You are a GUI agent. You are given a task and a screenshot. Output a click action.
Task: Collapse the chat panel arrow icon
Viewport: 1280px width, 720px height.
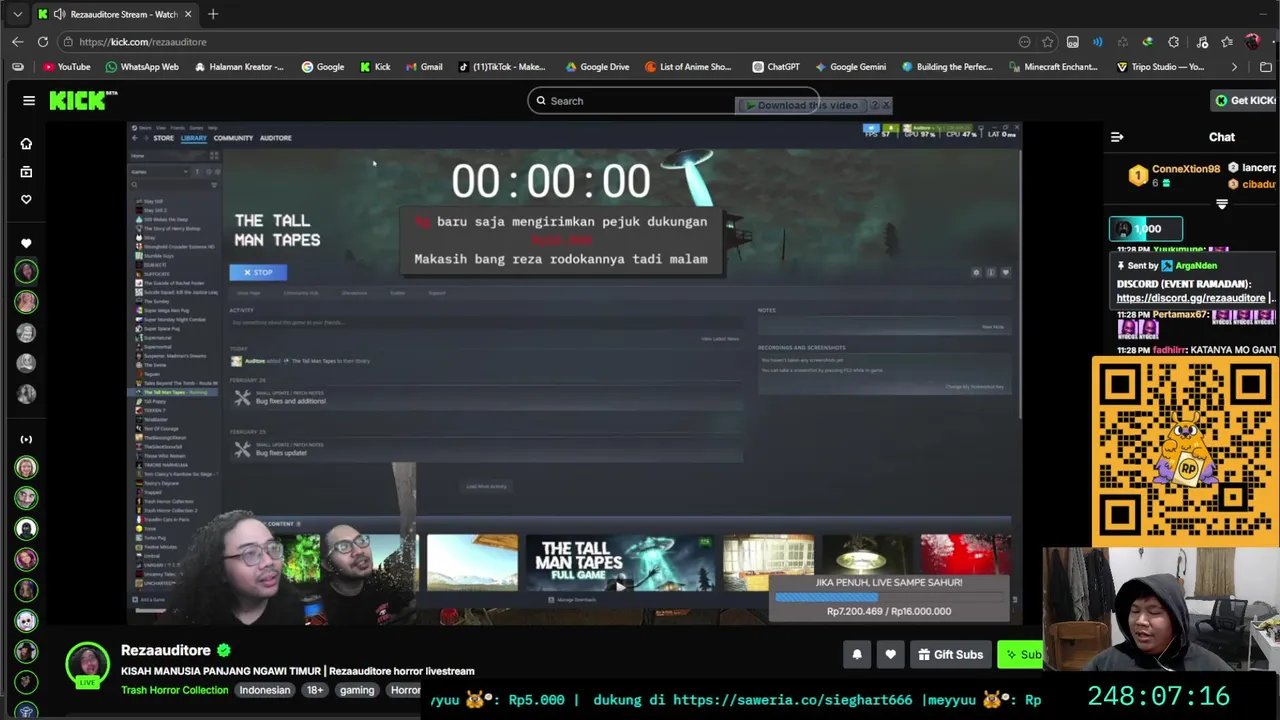click(1117, 137)
